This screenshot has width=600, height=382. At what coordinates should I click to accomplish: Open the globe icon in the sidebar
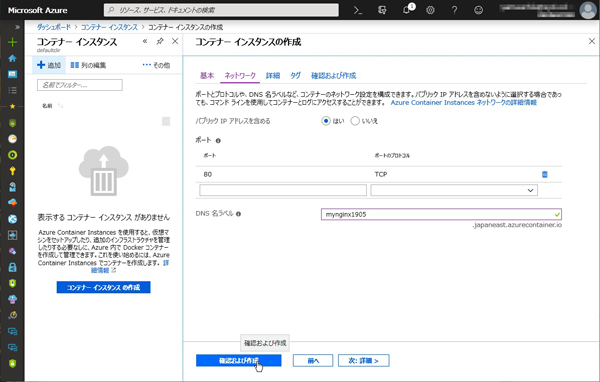pyautogui.click(x=13, y=219)
